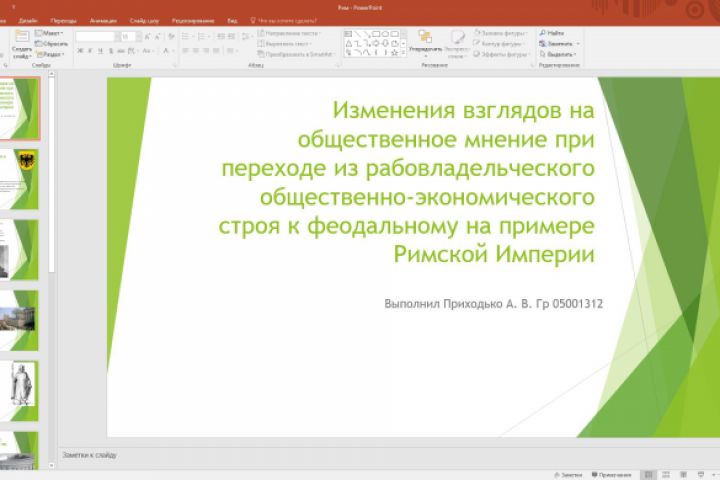Toggle underline (Ч) formatting
The image size is (720, 480).
(x=101, y=51)
